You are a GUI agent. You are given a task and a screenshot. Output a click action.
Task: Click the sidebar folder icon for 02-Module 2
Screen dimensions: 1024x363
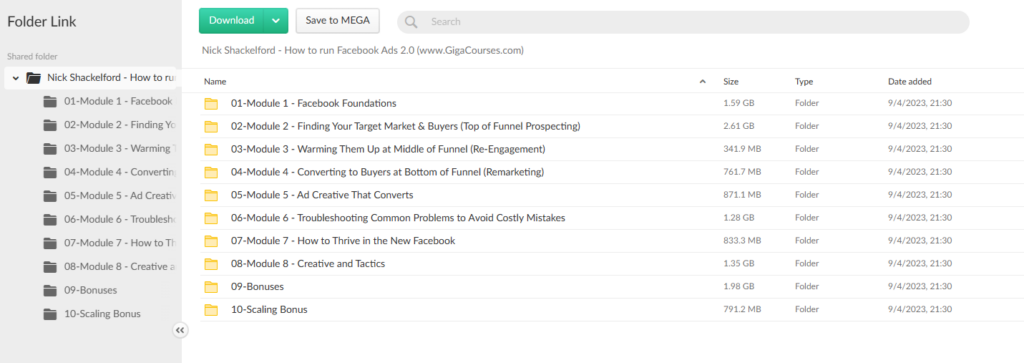click(x=50, y=125)
